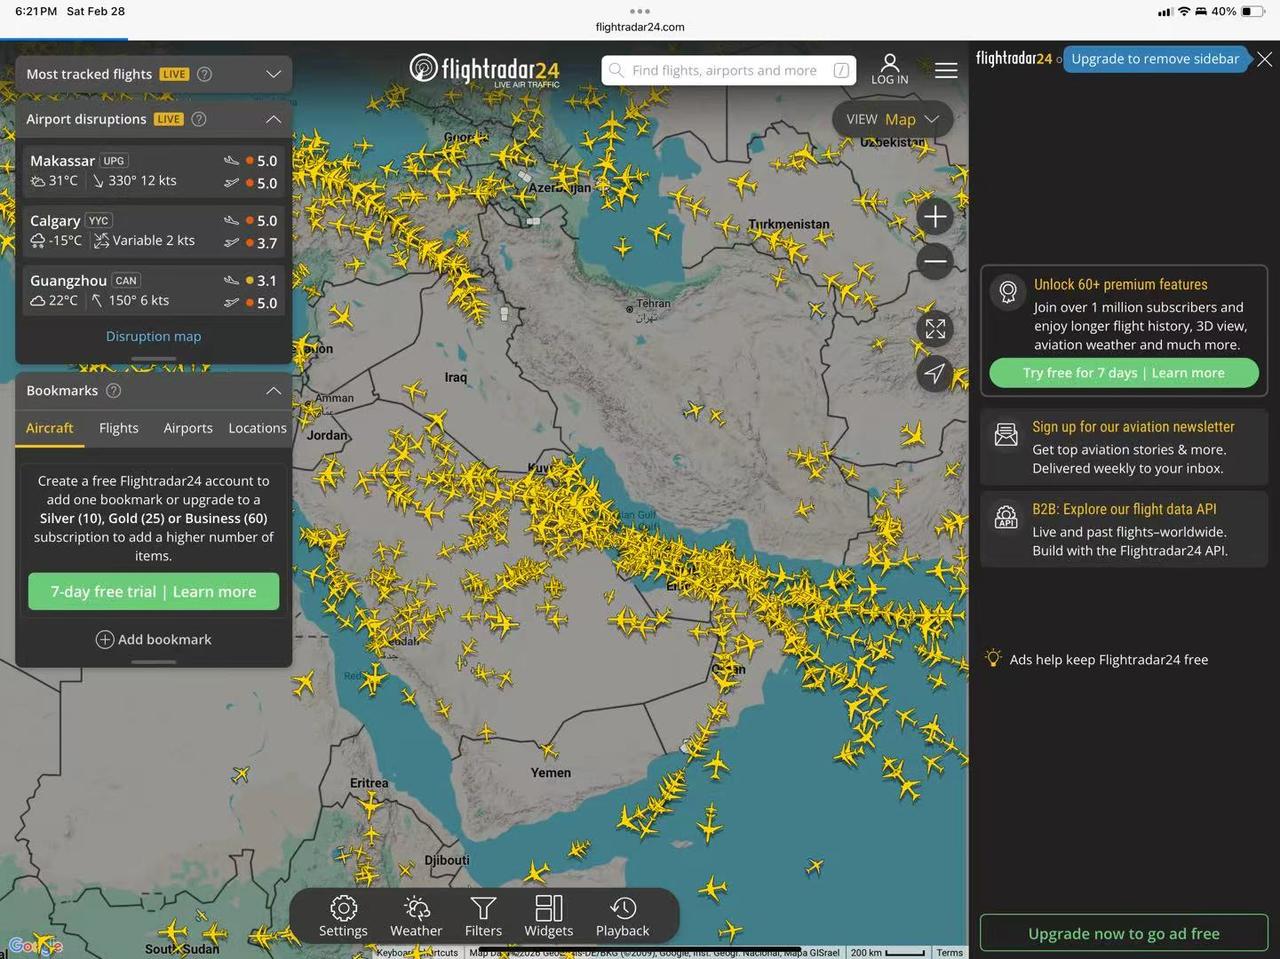Click the Unlock 60+ premium features heading
Image resolution: width=1280 pixels, height=959 pixels.
1120,284
